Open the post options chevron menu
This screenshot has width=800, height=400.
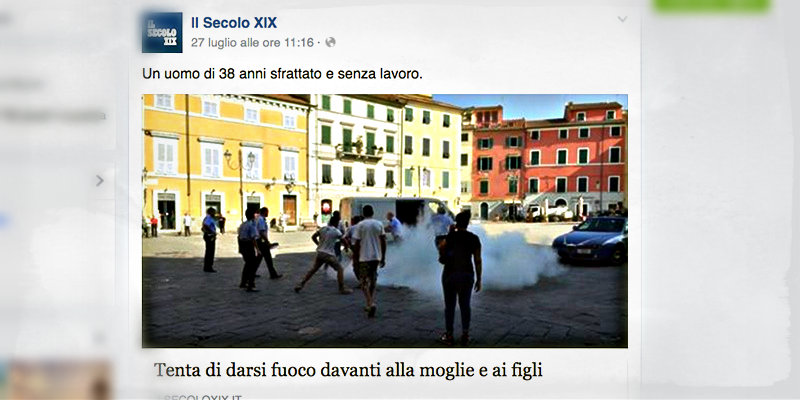[x=622, y=19]
